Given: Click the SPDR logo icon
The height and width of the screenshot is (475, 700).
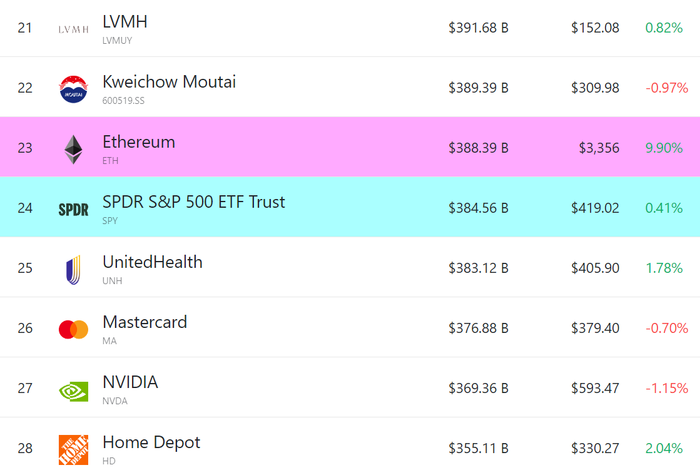Looking at the screenshot, I should click(73, 209).
